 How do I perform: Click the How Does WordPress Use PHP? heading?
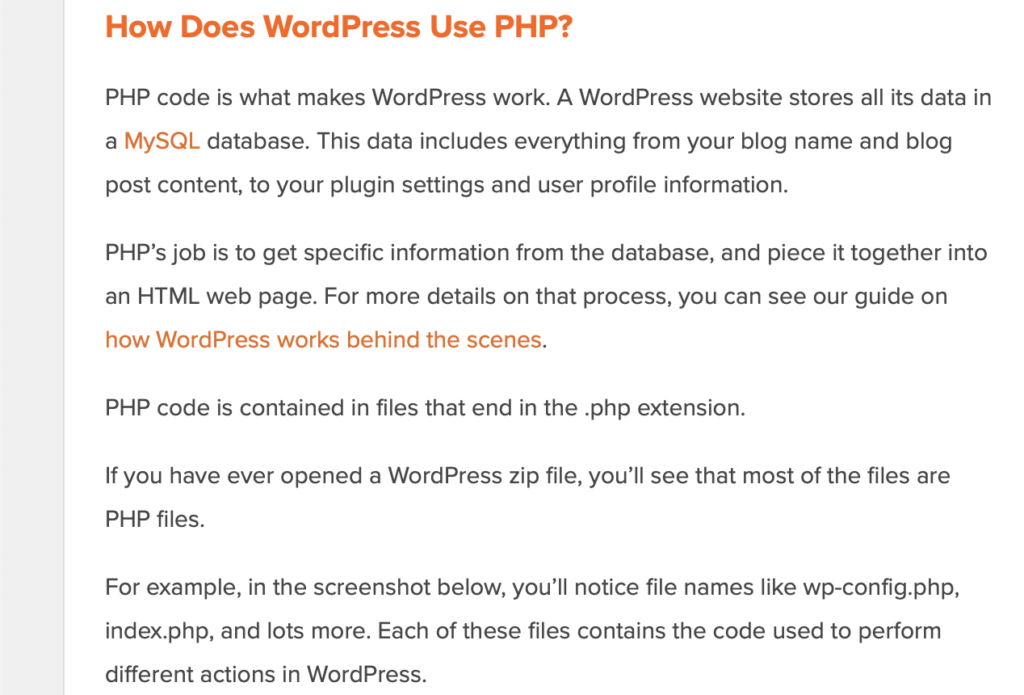coord(339,27)
